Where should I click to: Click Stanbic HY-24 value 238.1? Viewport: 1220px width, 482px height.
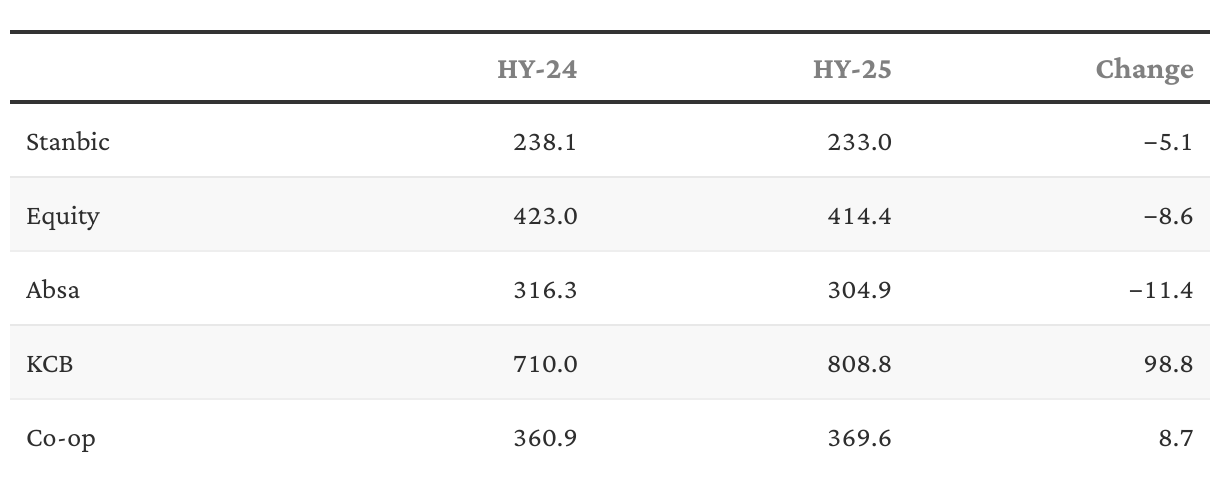[546, 142]
